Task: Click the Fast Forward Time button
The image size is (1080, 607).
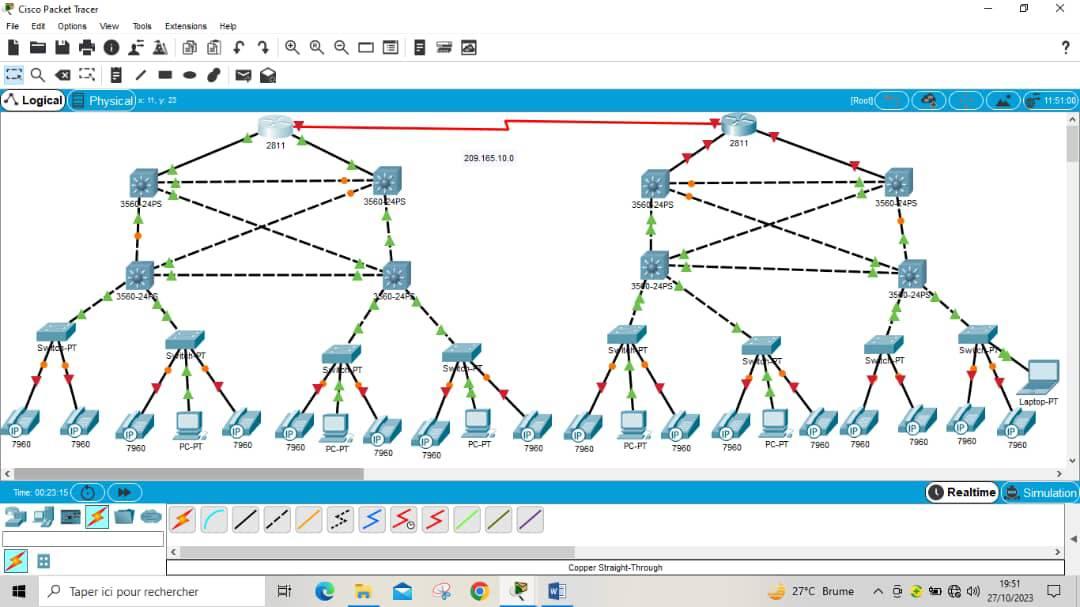Action: tap(124, 493)
